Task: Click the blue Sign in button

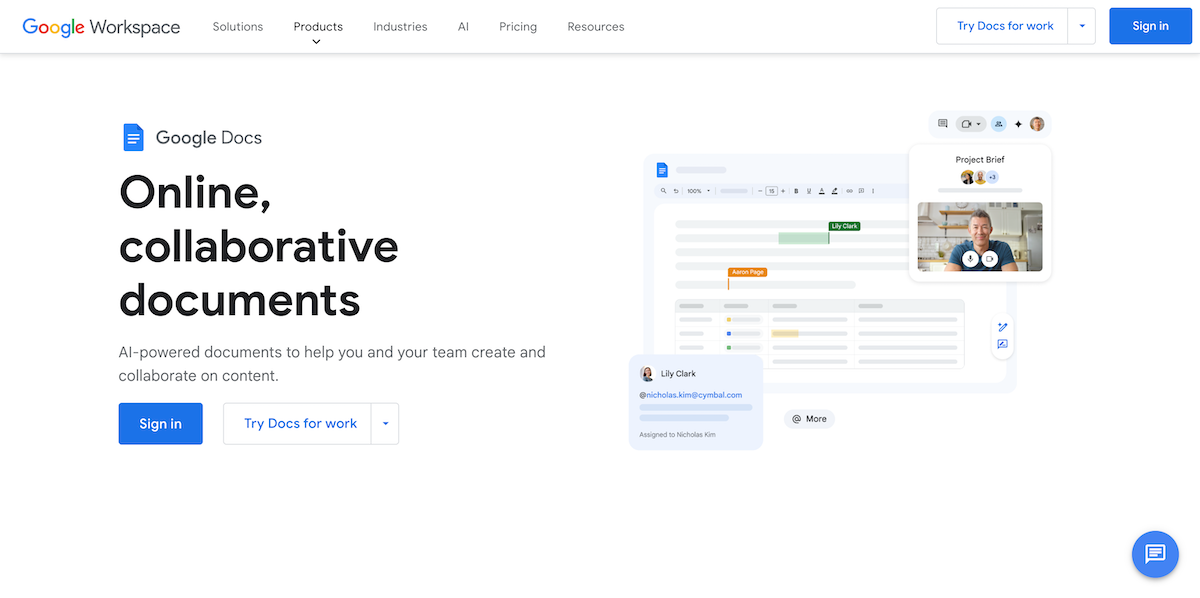Action: (1150, 26)
